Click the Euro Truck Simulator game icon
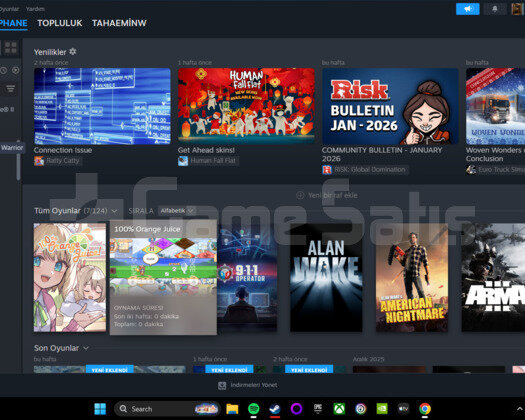This screenshot has width=525, height=420. [x=471, y=170]
